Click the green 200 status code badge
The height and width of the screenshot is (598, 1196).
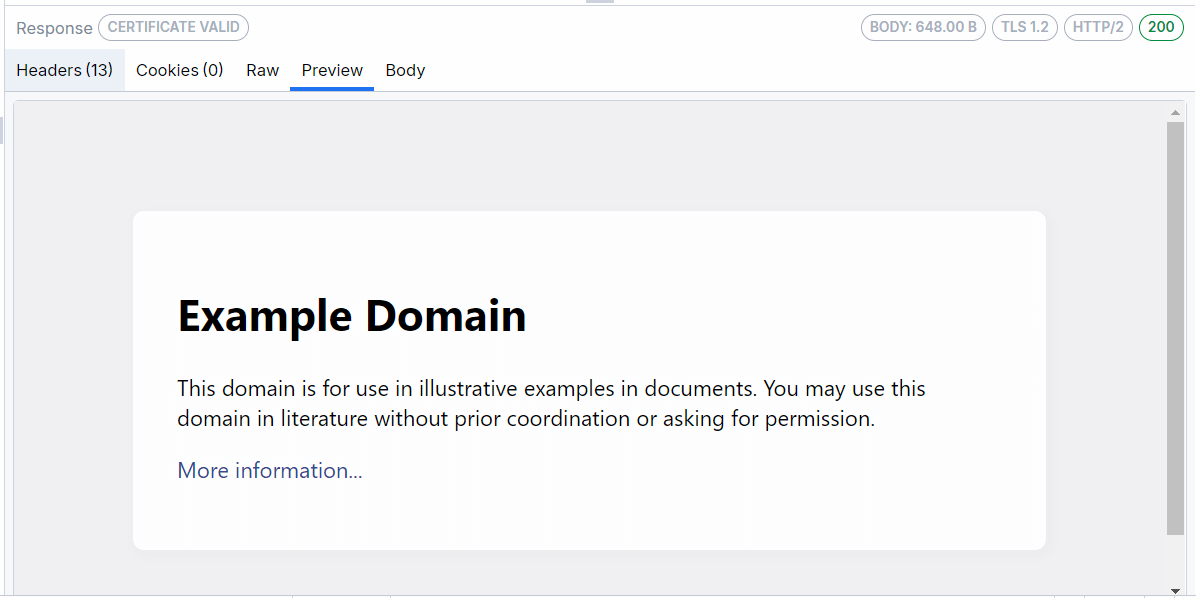coord(1161,27)
